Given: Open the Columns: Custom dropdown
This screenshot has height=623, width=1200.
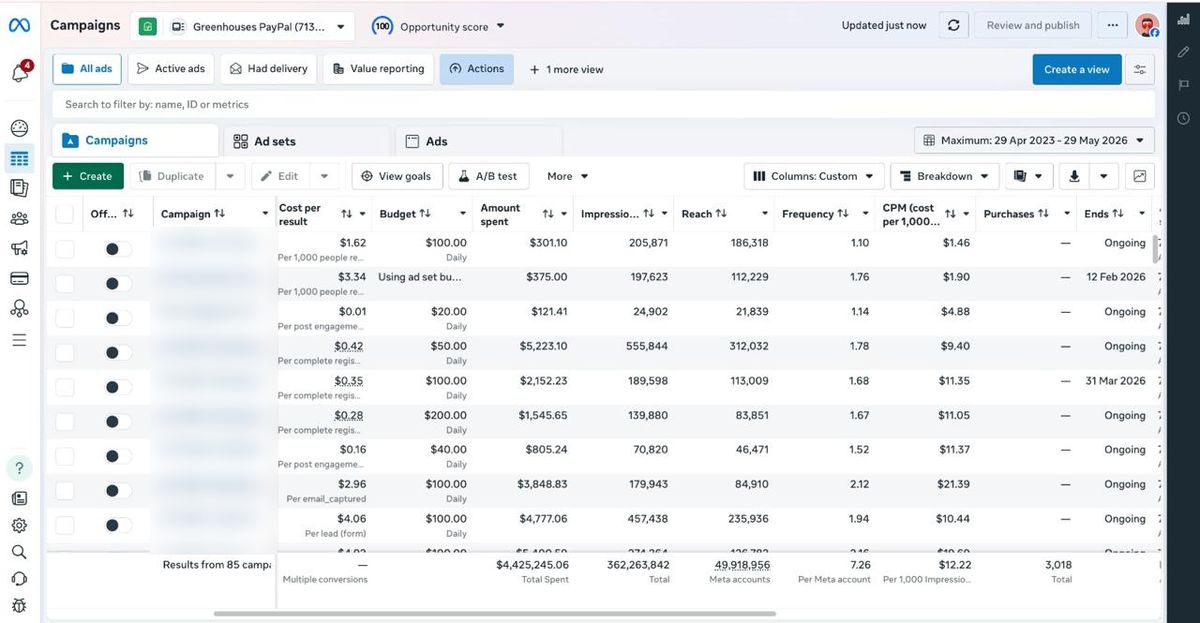Looking at the screenshot, I should coord(814,176).
